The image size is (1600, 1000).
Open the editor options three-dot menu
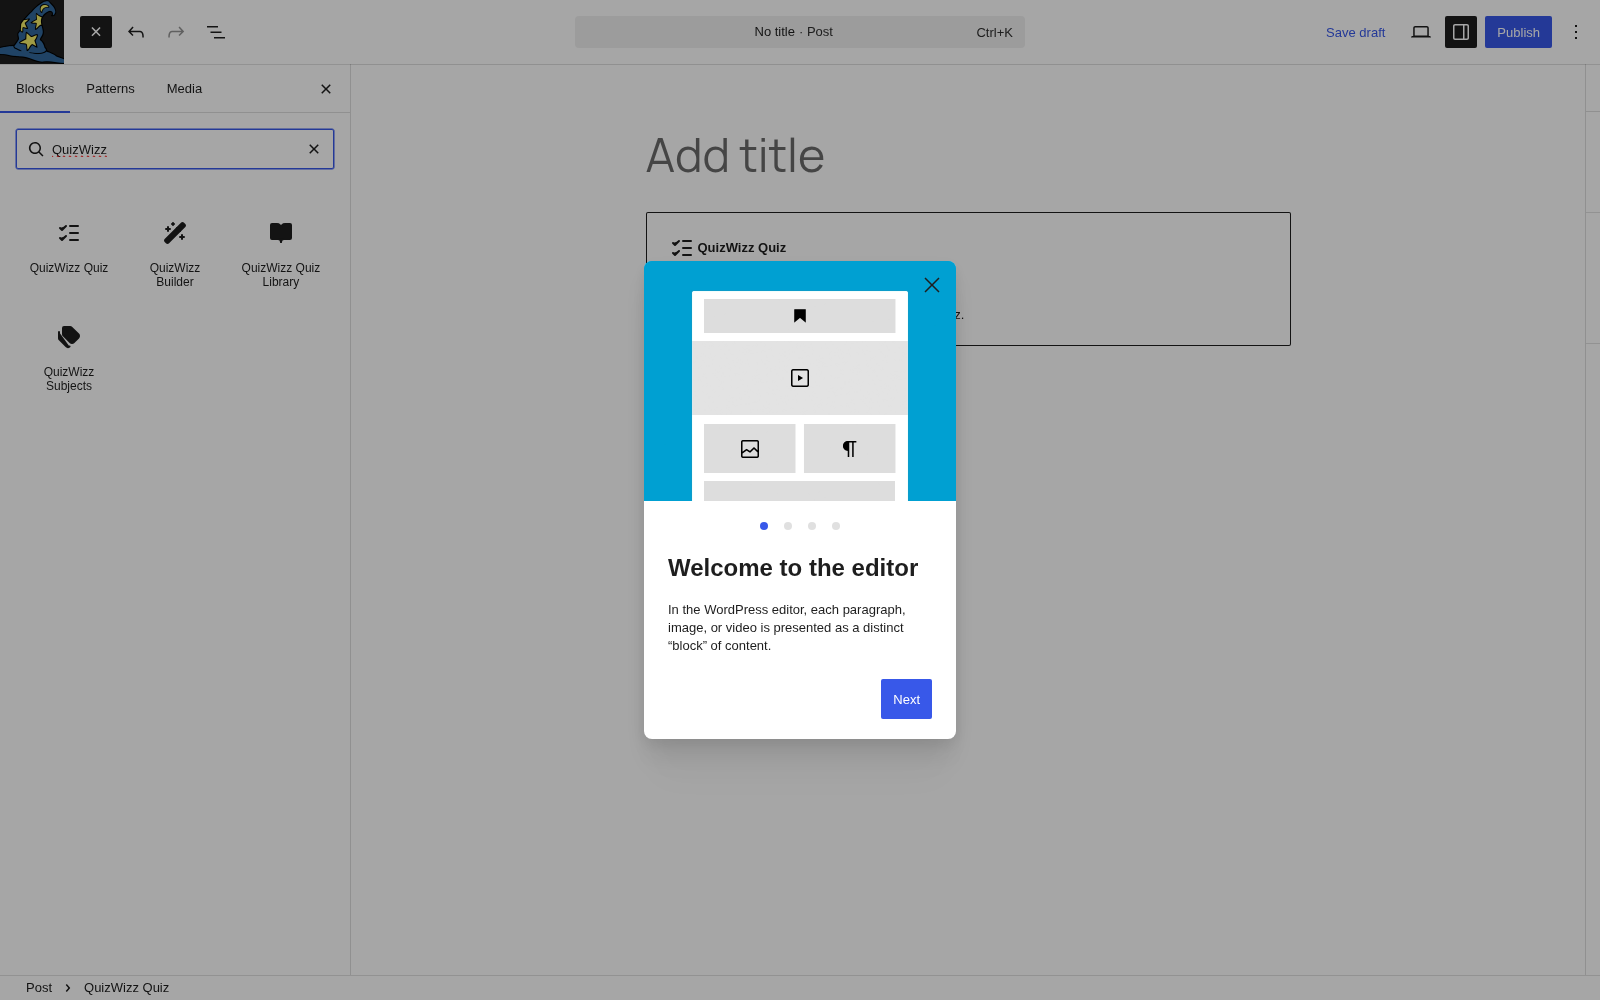1576,32
